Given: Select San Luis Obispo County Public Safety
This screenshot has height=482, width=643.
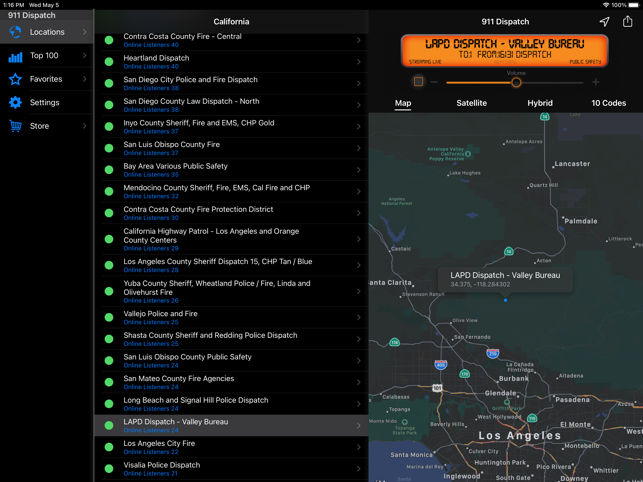Looking at the screenshot, I should click(231, 360).
